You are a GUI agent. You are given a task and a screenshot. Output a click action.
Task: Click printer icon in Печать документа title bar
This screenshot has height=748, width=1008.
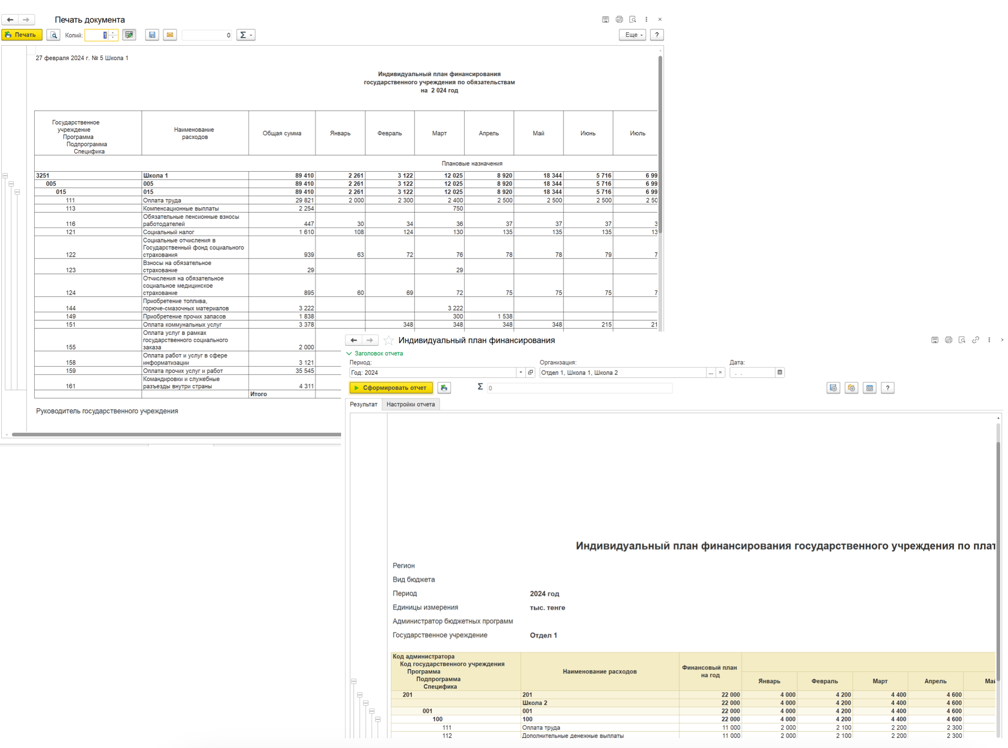tap(619, 19)
